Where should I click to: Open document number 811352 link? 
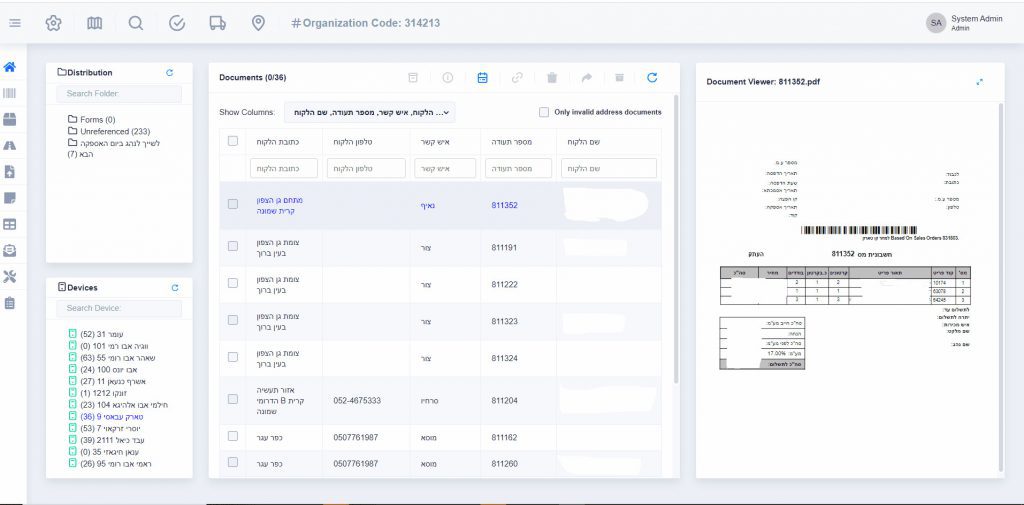tap(505, 205)
